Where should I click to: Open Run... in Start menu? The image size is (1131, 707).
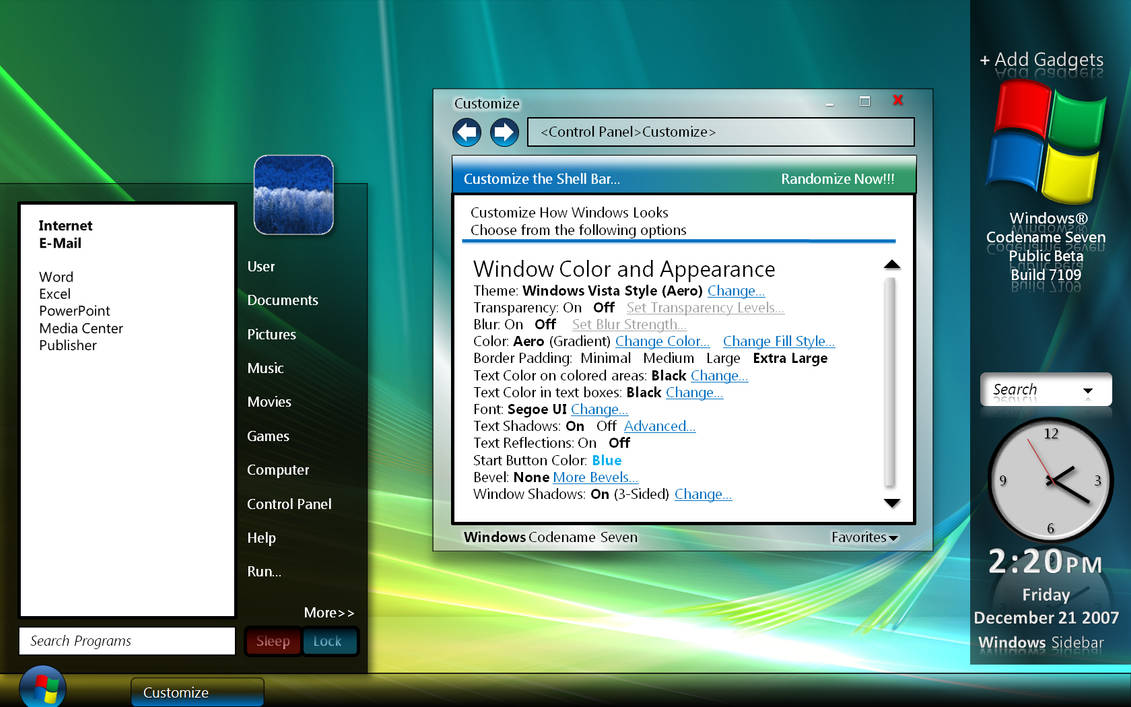[264, 571]
